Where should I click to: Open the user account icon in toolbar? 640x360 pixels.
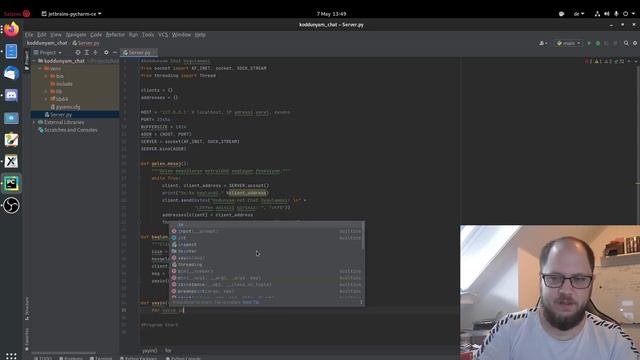542,43
